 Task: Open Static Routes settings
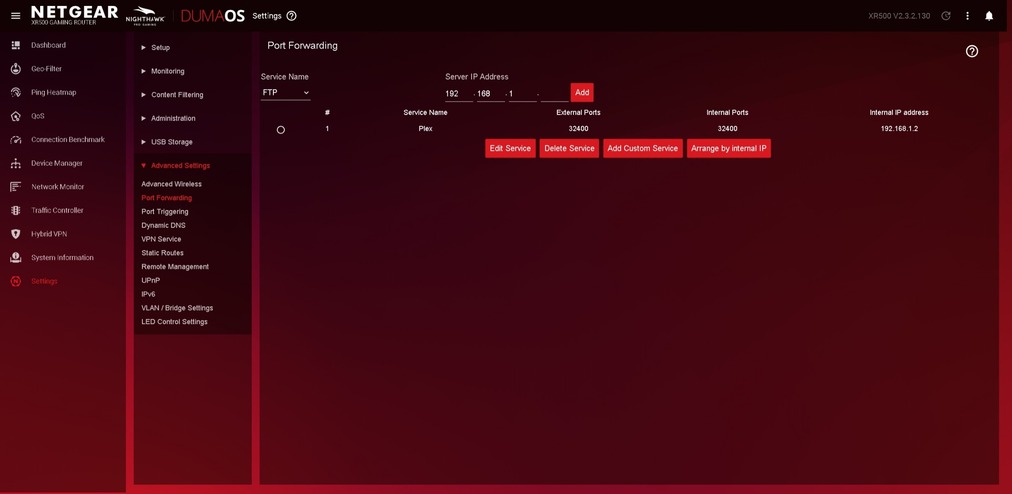[x=163, y=253]
